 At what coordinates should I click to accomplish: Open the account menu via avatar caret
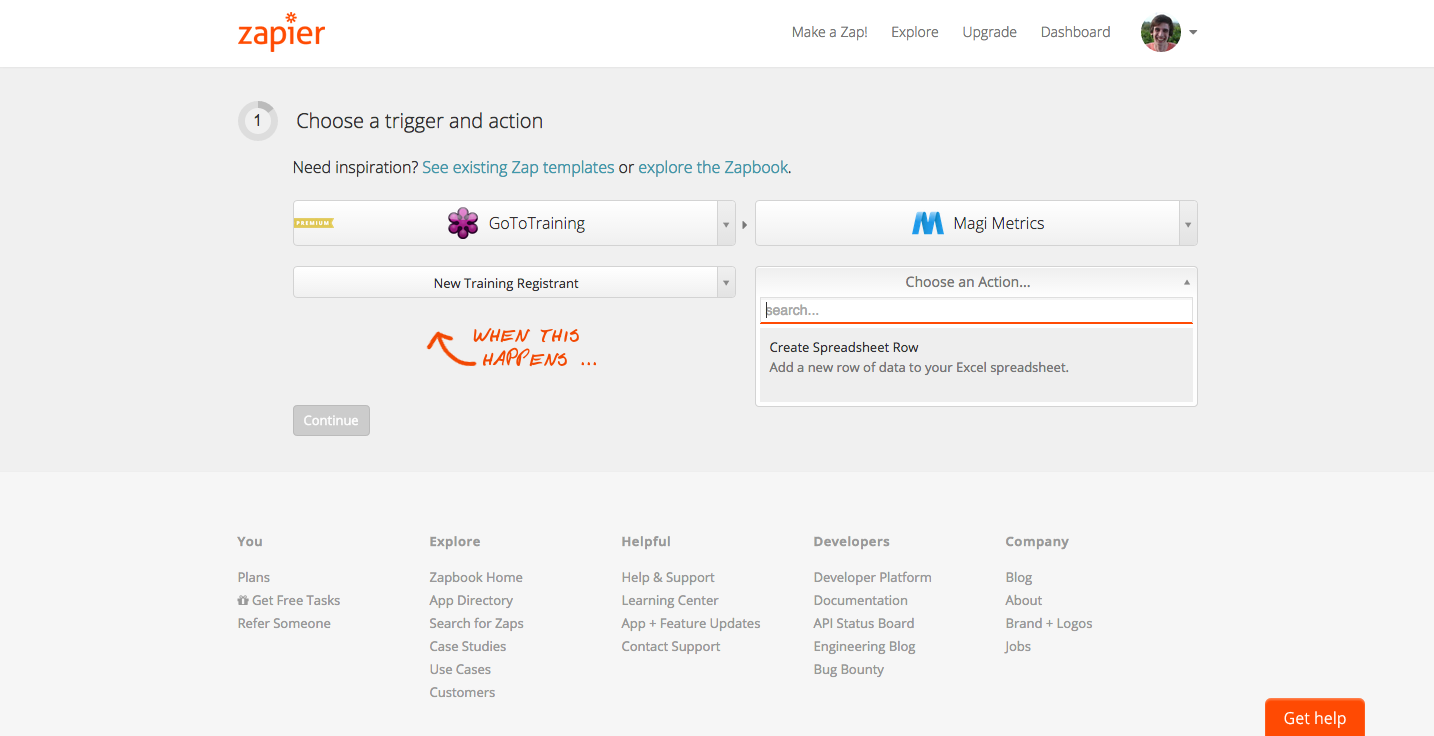click(1193, 32)
